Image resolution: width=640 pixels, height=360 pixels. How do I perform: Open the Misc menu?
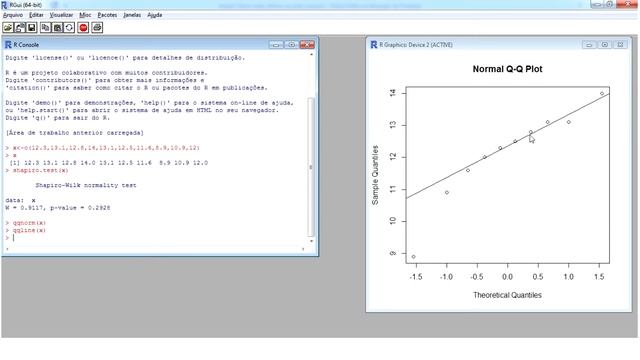click(x=85, y=15)
